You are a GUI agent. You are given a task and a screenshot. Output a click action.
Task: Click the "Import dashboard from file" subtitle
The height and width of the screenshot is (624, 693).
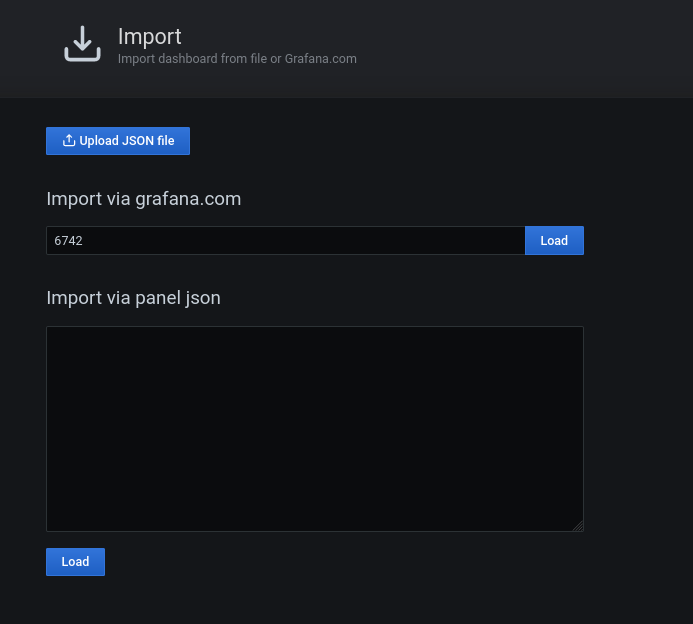click(192, 59)
